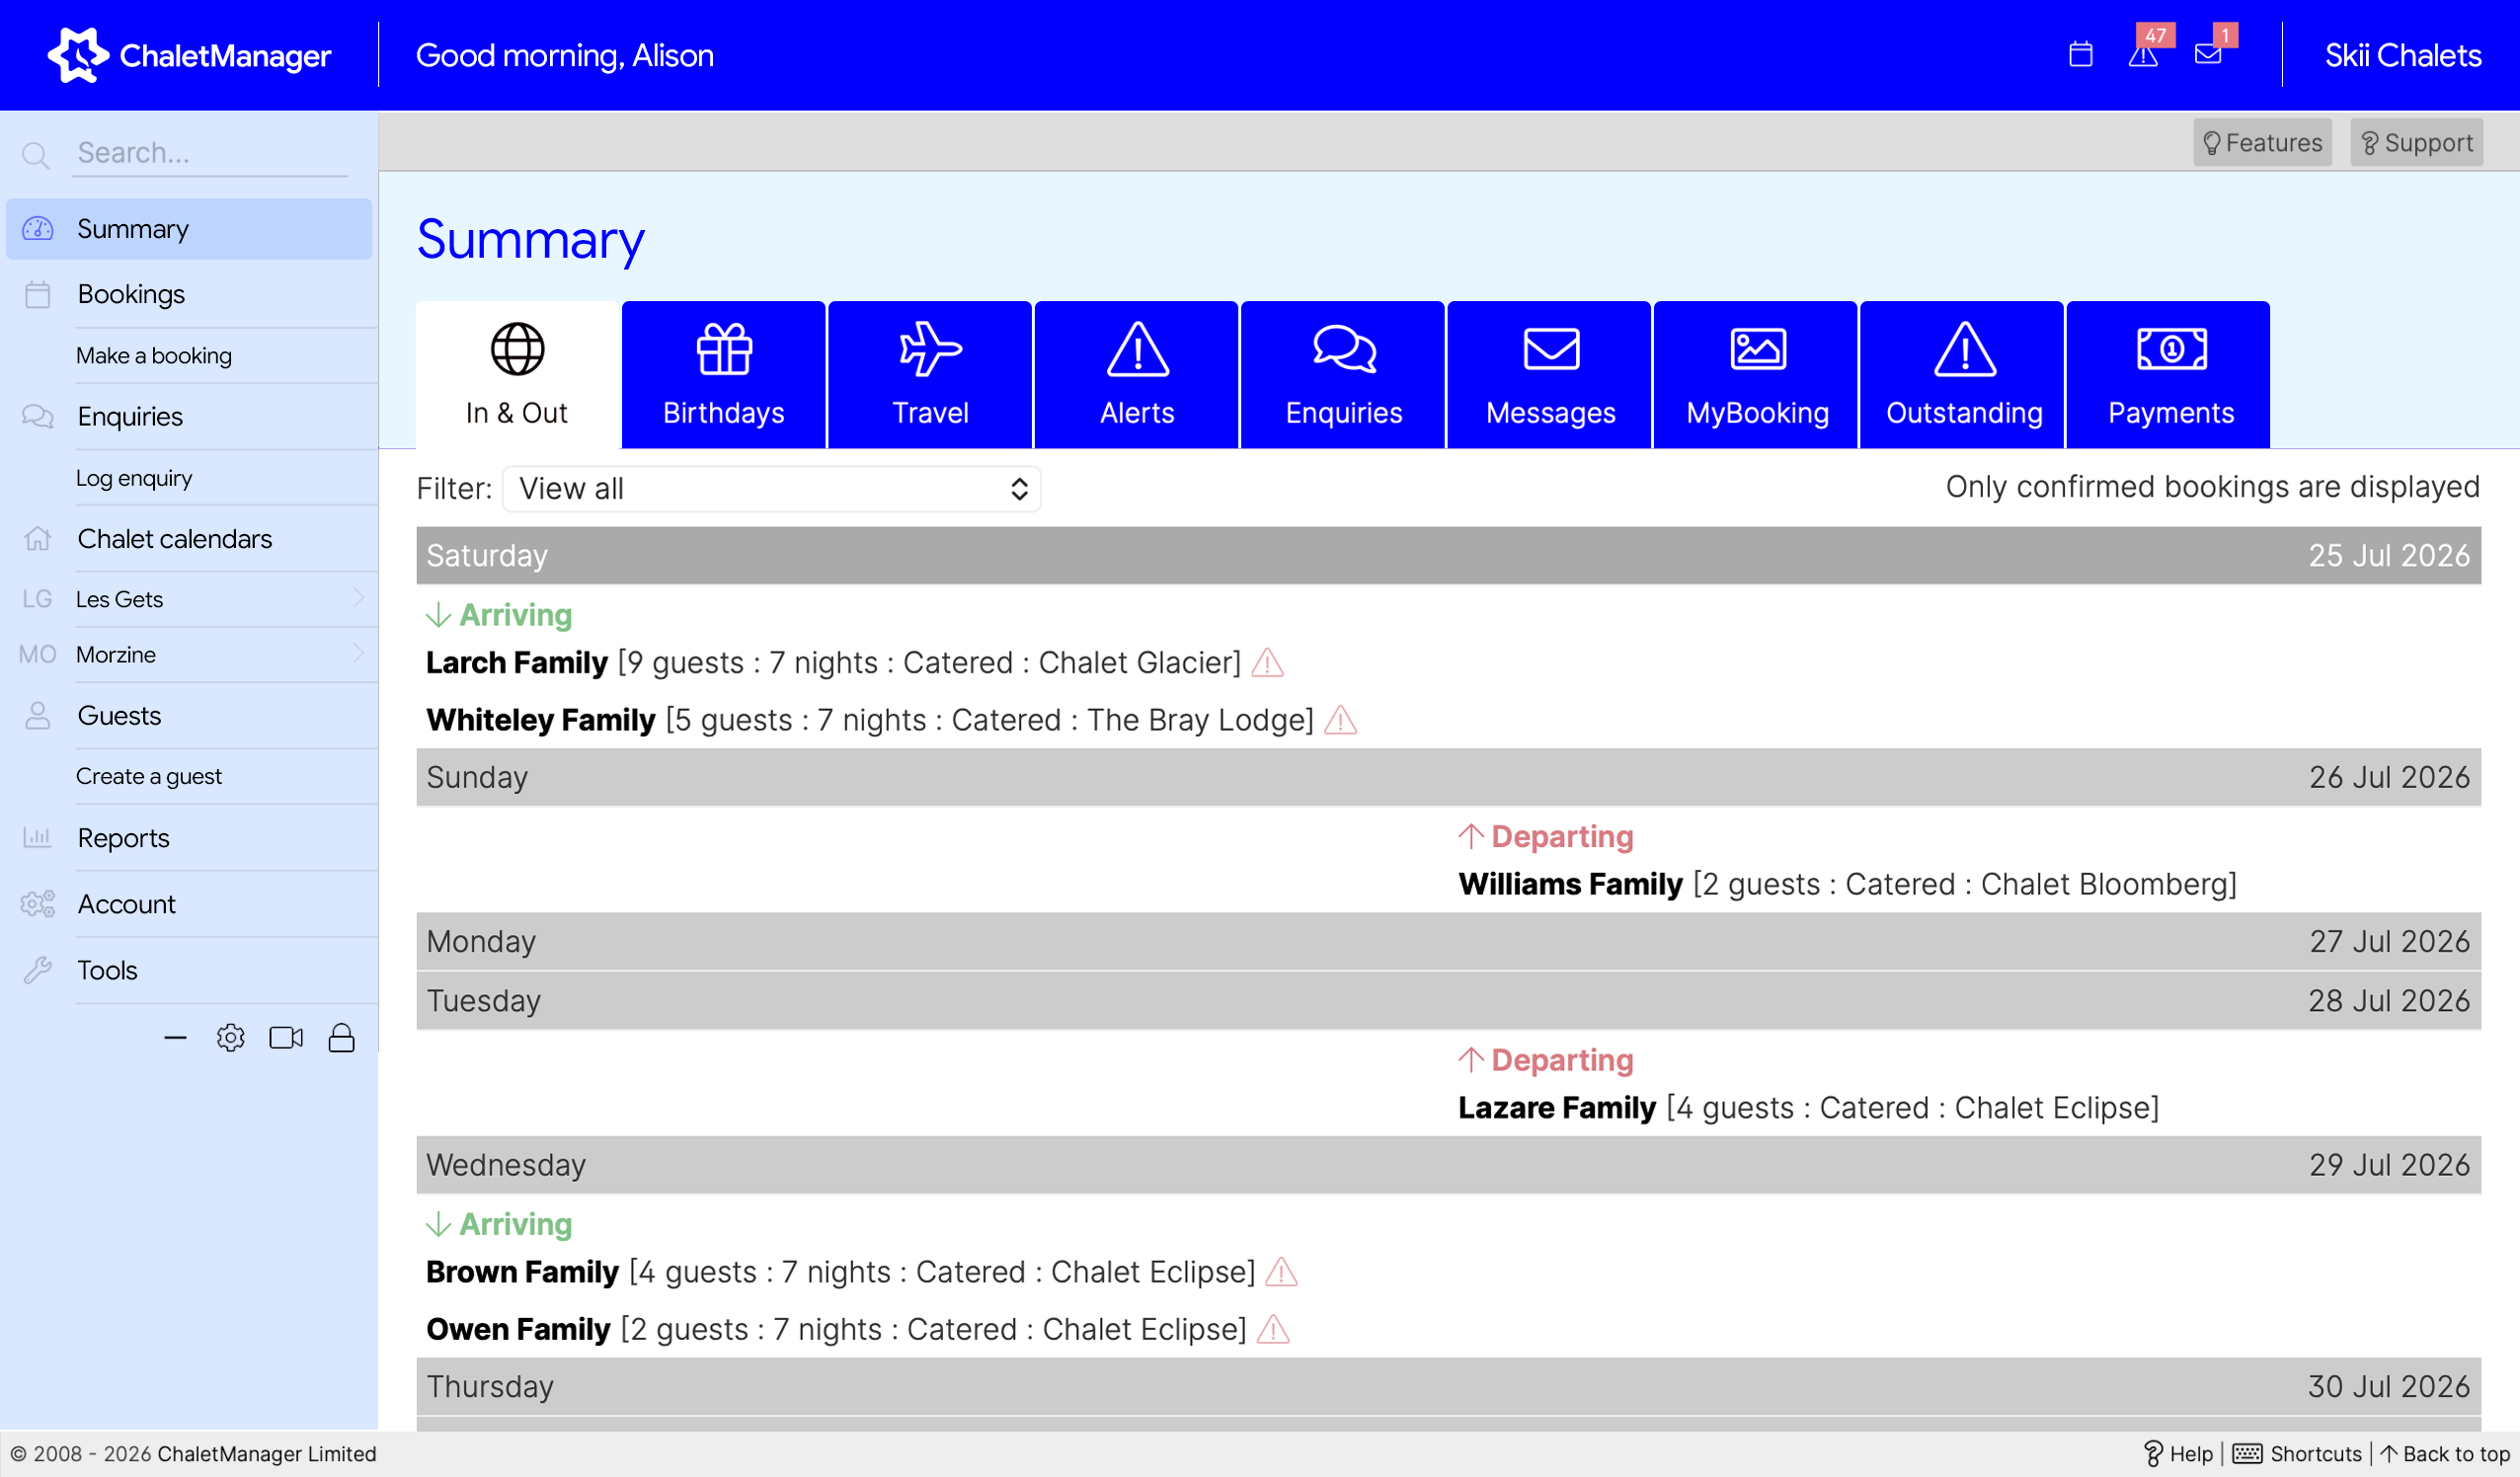Image resolution: width=2520 pixels, height=1477 pixels.
Task: Click the search magnifier icon
Action: pos(36,155)
